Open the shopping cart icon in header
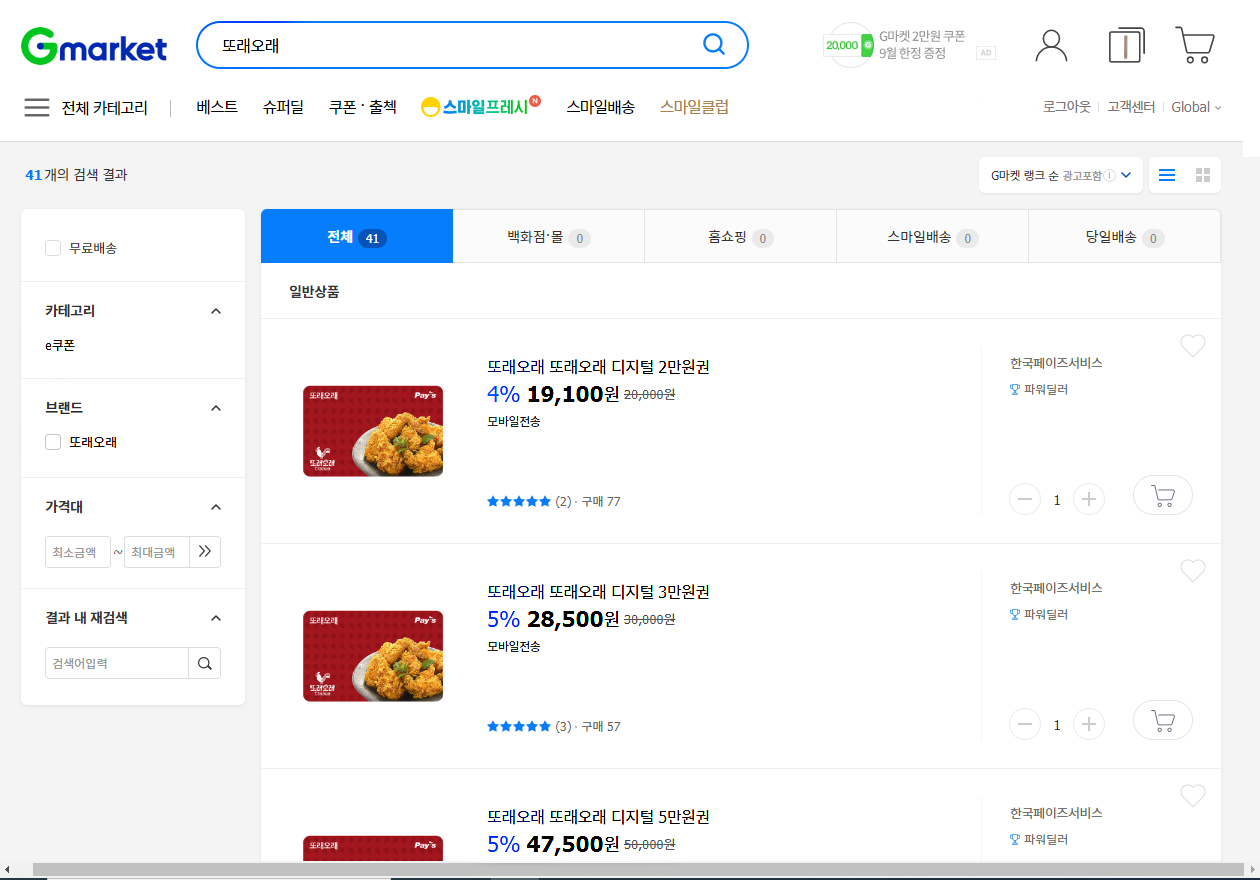This screenshot has height=880, width=1260. [1195, 45]
